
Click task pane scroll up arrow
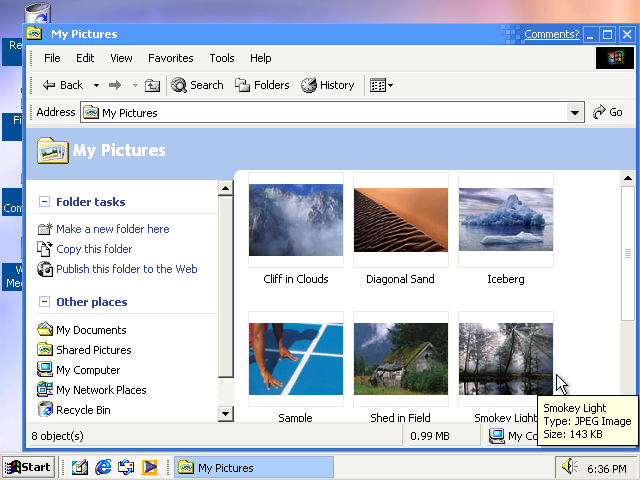tap(225, 188)
